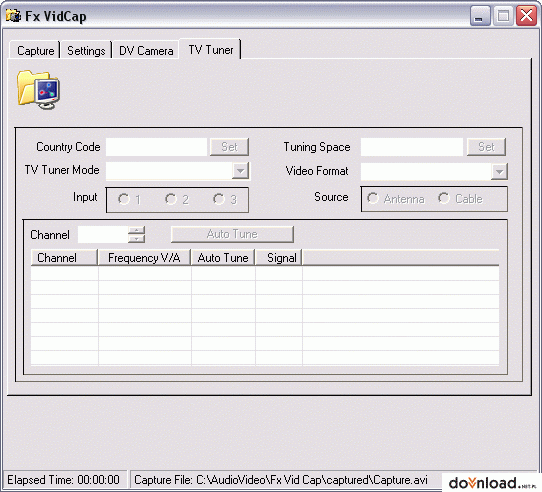Select Input radio button 1
The width and height of the screenshot is (542, 492).
tap(129, 199)
